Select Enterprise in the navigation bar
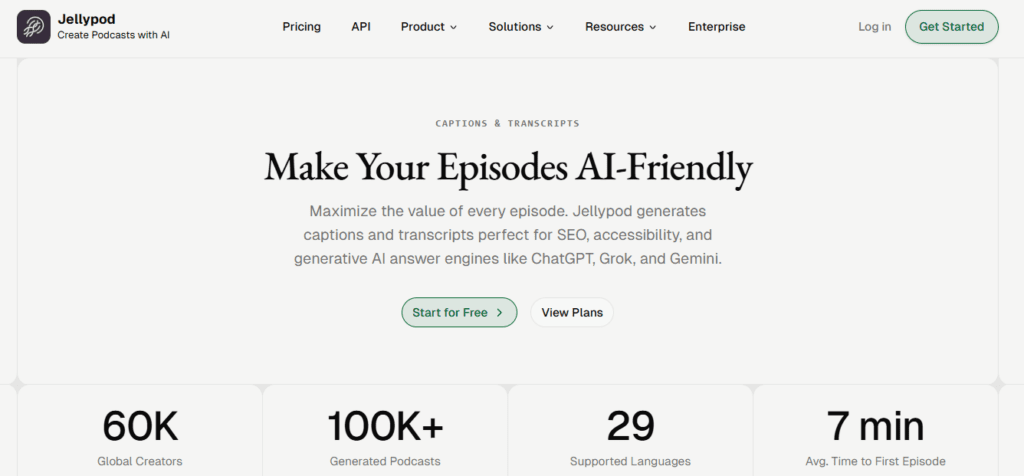The image size is (1024, 476). click(716, 27)
